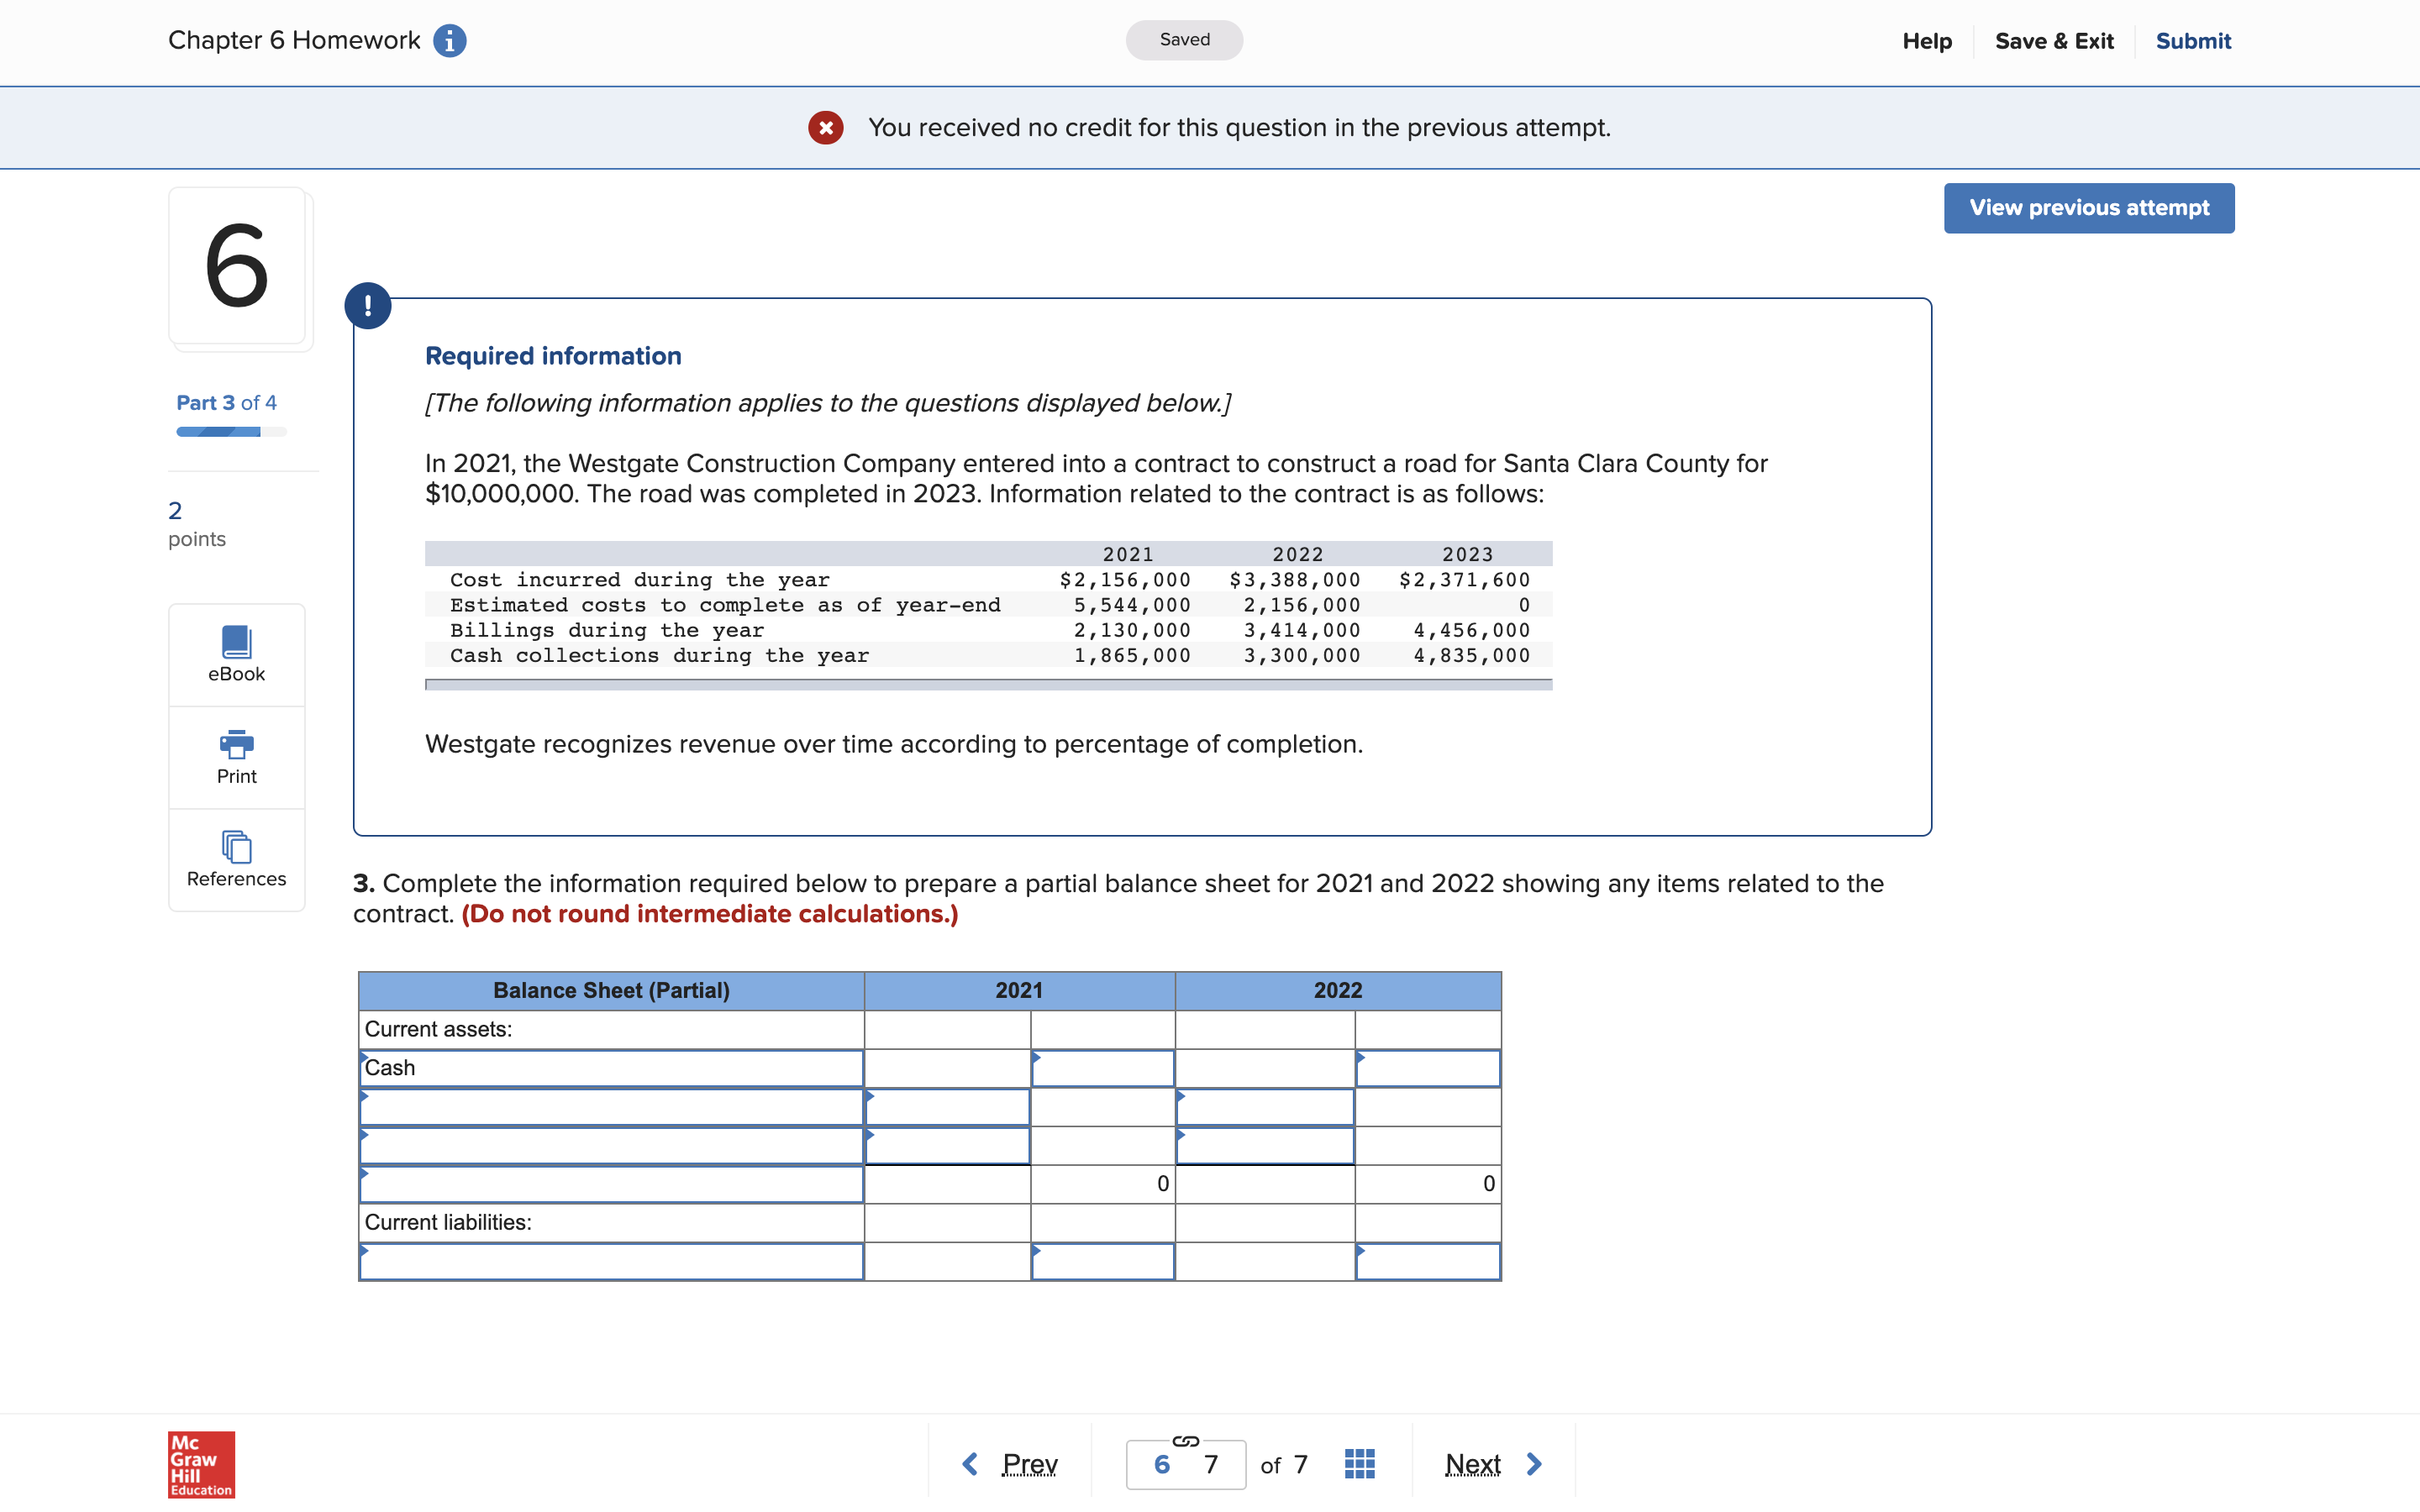This screenshot has width=2420, height=1512.
Task: Click the red error X icon
Action: click(825, 128)
